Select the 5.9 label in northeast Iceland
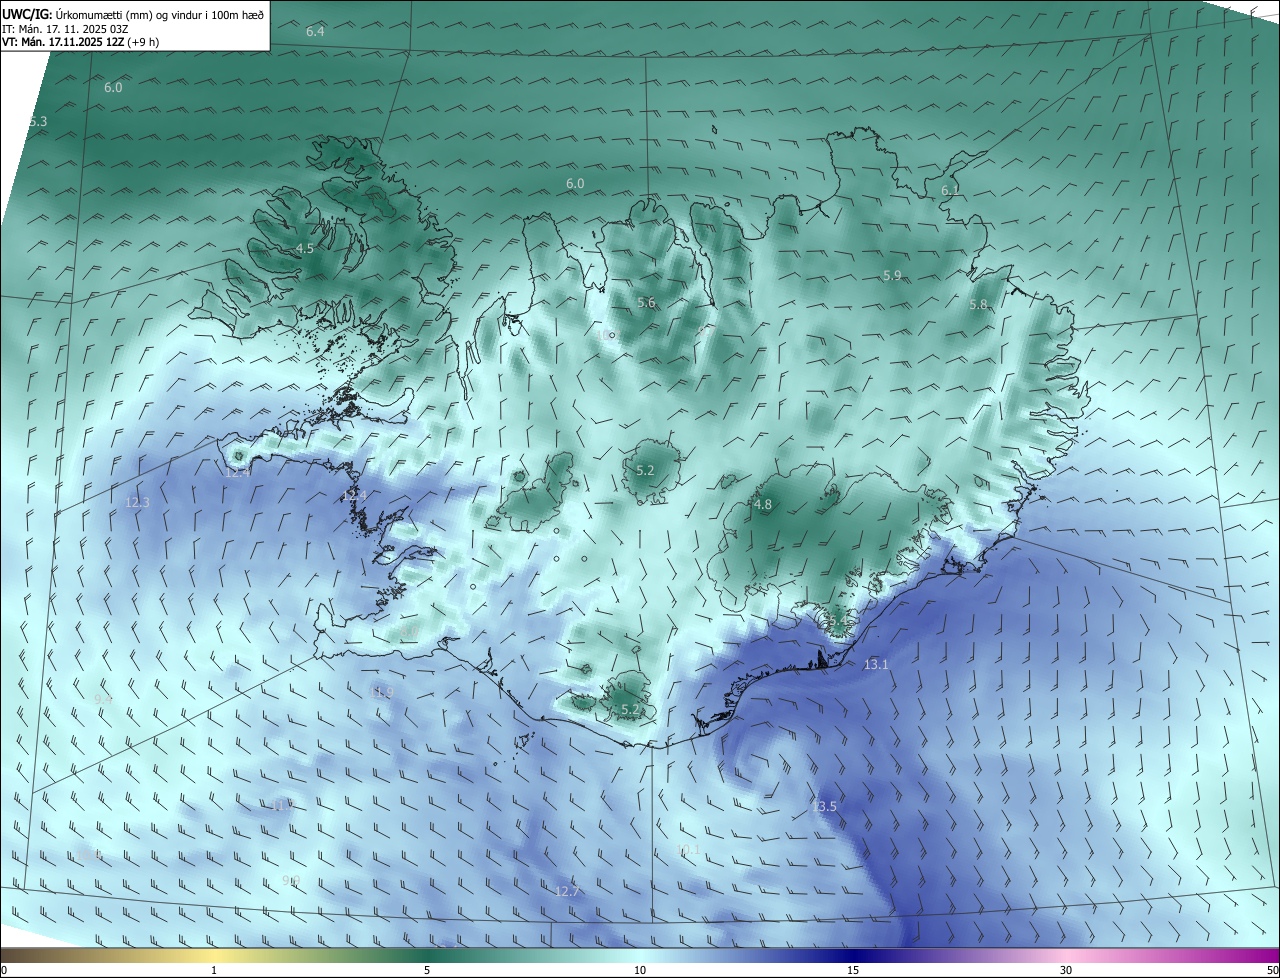 point(892,275)
